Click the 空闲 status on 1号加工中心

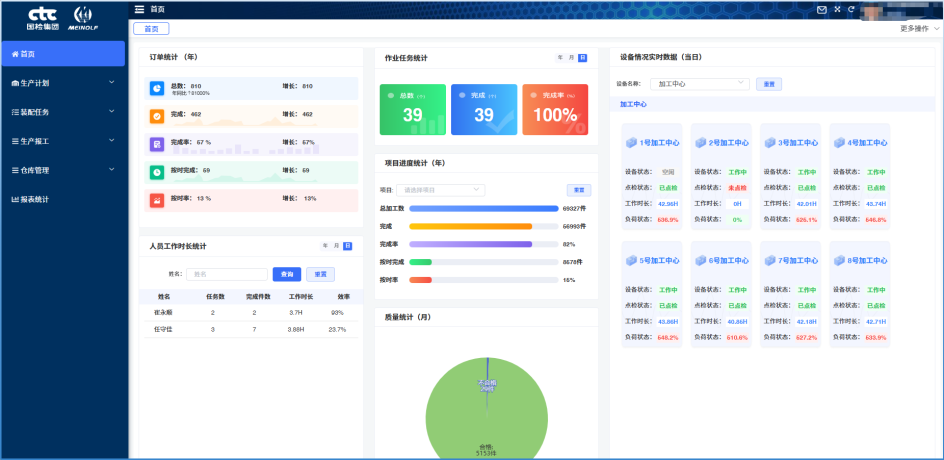[668, 172]
